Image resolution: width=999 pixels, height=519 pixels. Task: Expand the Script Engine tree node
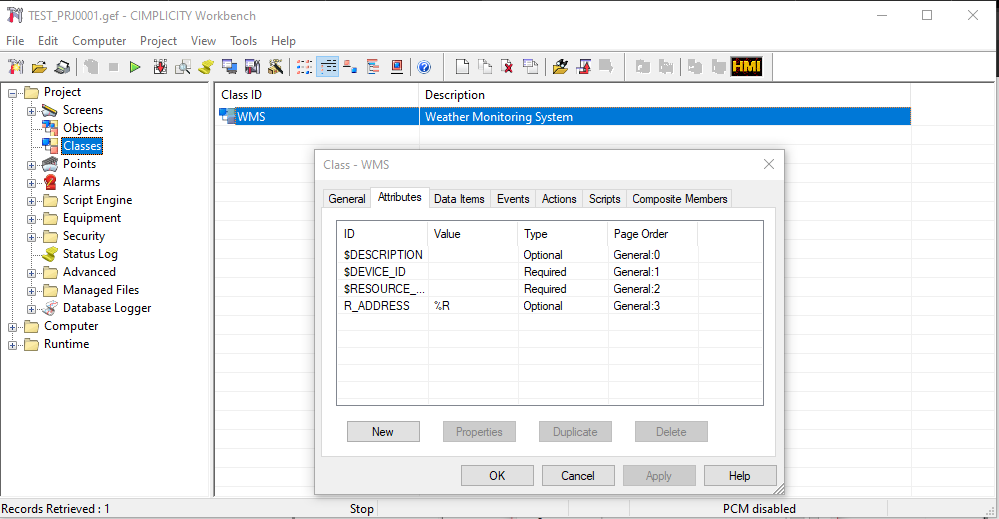coord(31,201)
